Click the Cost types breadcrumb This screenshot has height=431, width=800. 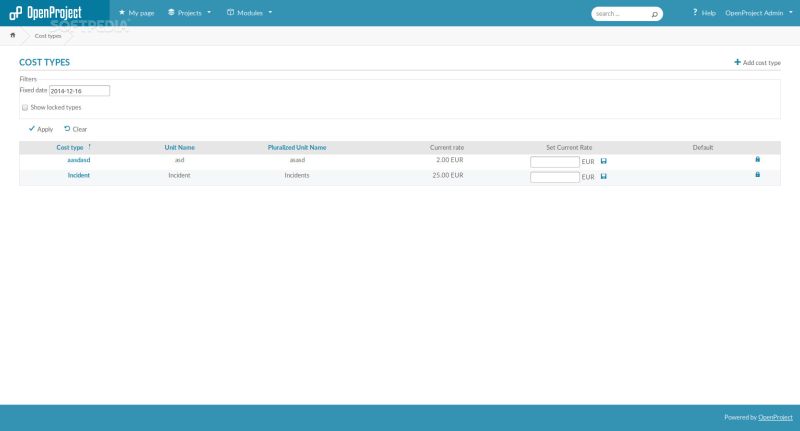(x=48, y=36)
